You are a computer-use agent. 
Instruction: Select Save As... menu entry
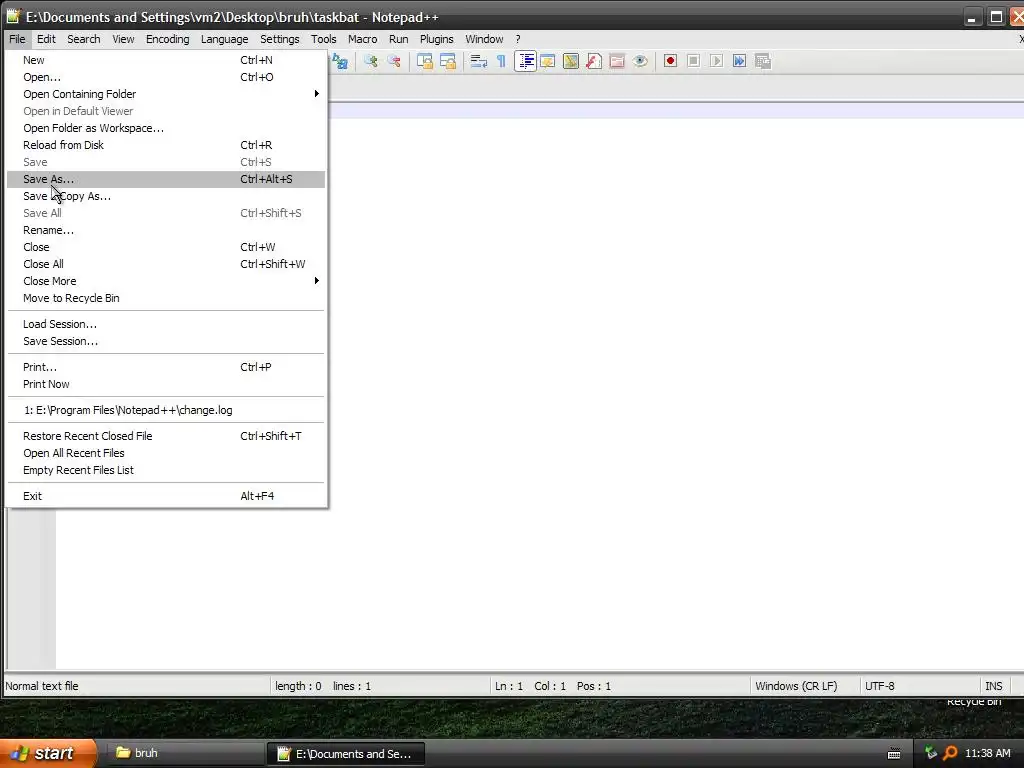click(166, 179)
